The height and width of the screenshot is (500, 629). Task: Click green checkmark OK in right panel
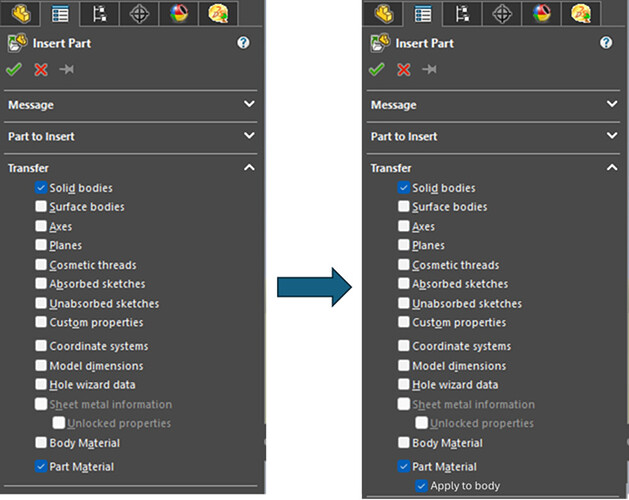[x=376, y=69]
